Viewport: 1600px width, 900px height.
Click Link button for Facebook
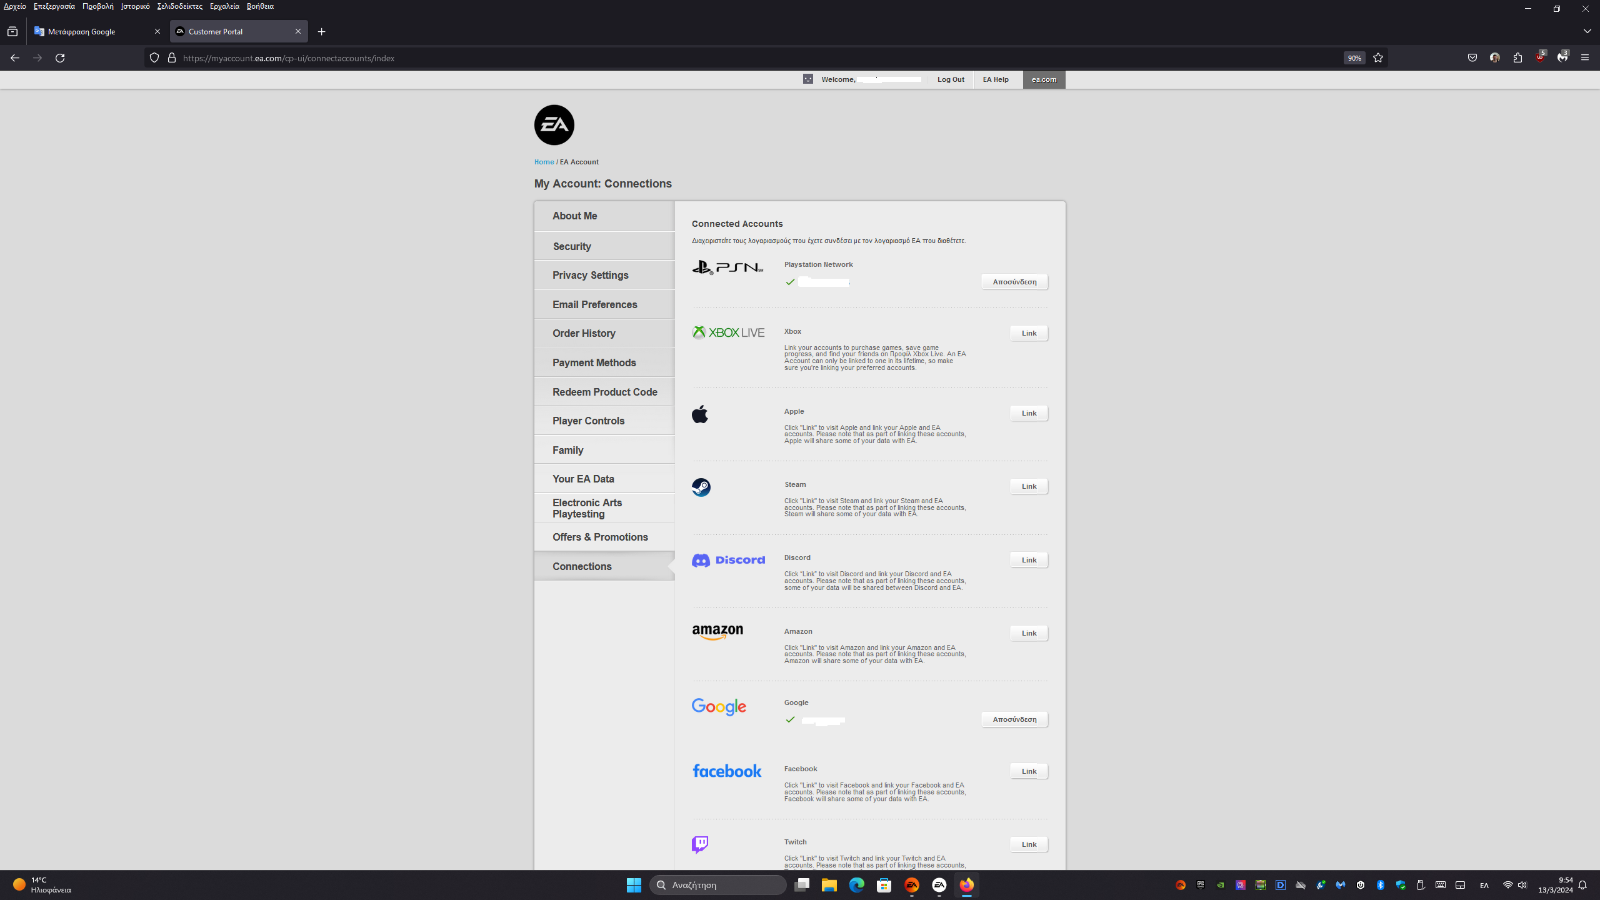1029,771
